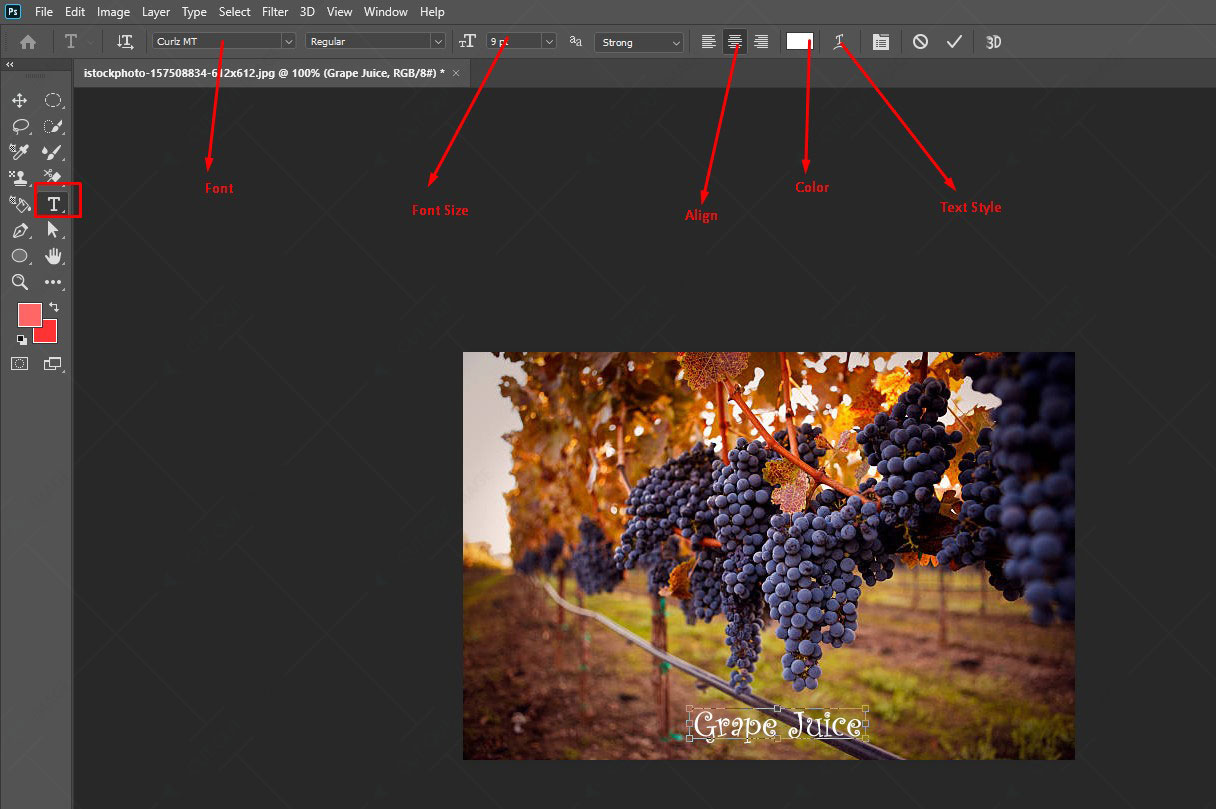Open the Regular font style dropdown

(375, 42)
